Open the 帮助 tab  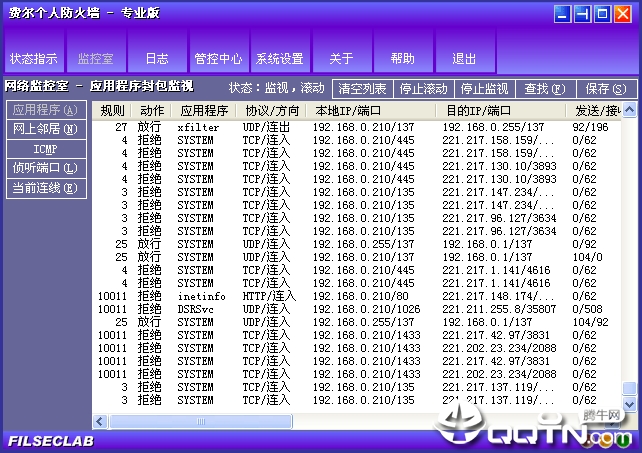click(x=403, y=51)
